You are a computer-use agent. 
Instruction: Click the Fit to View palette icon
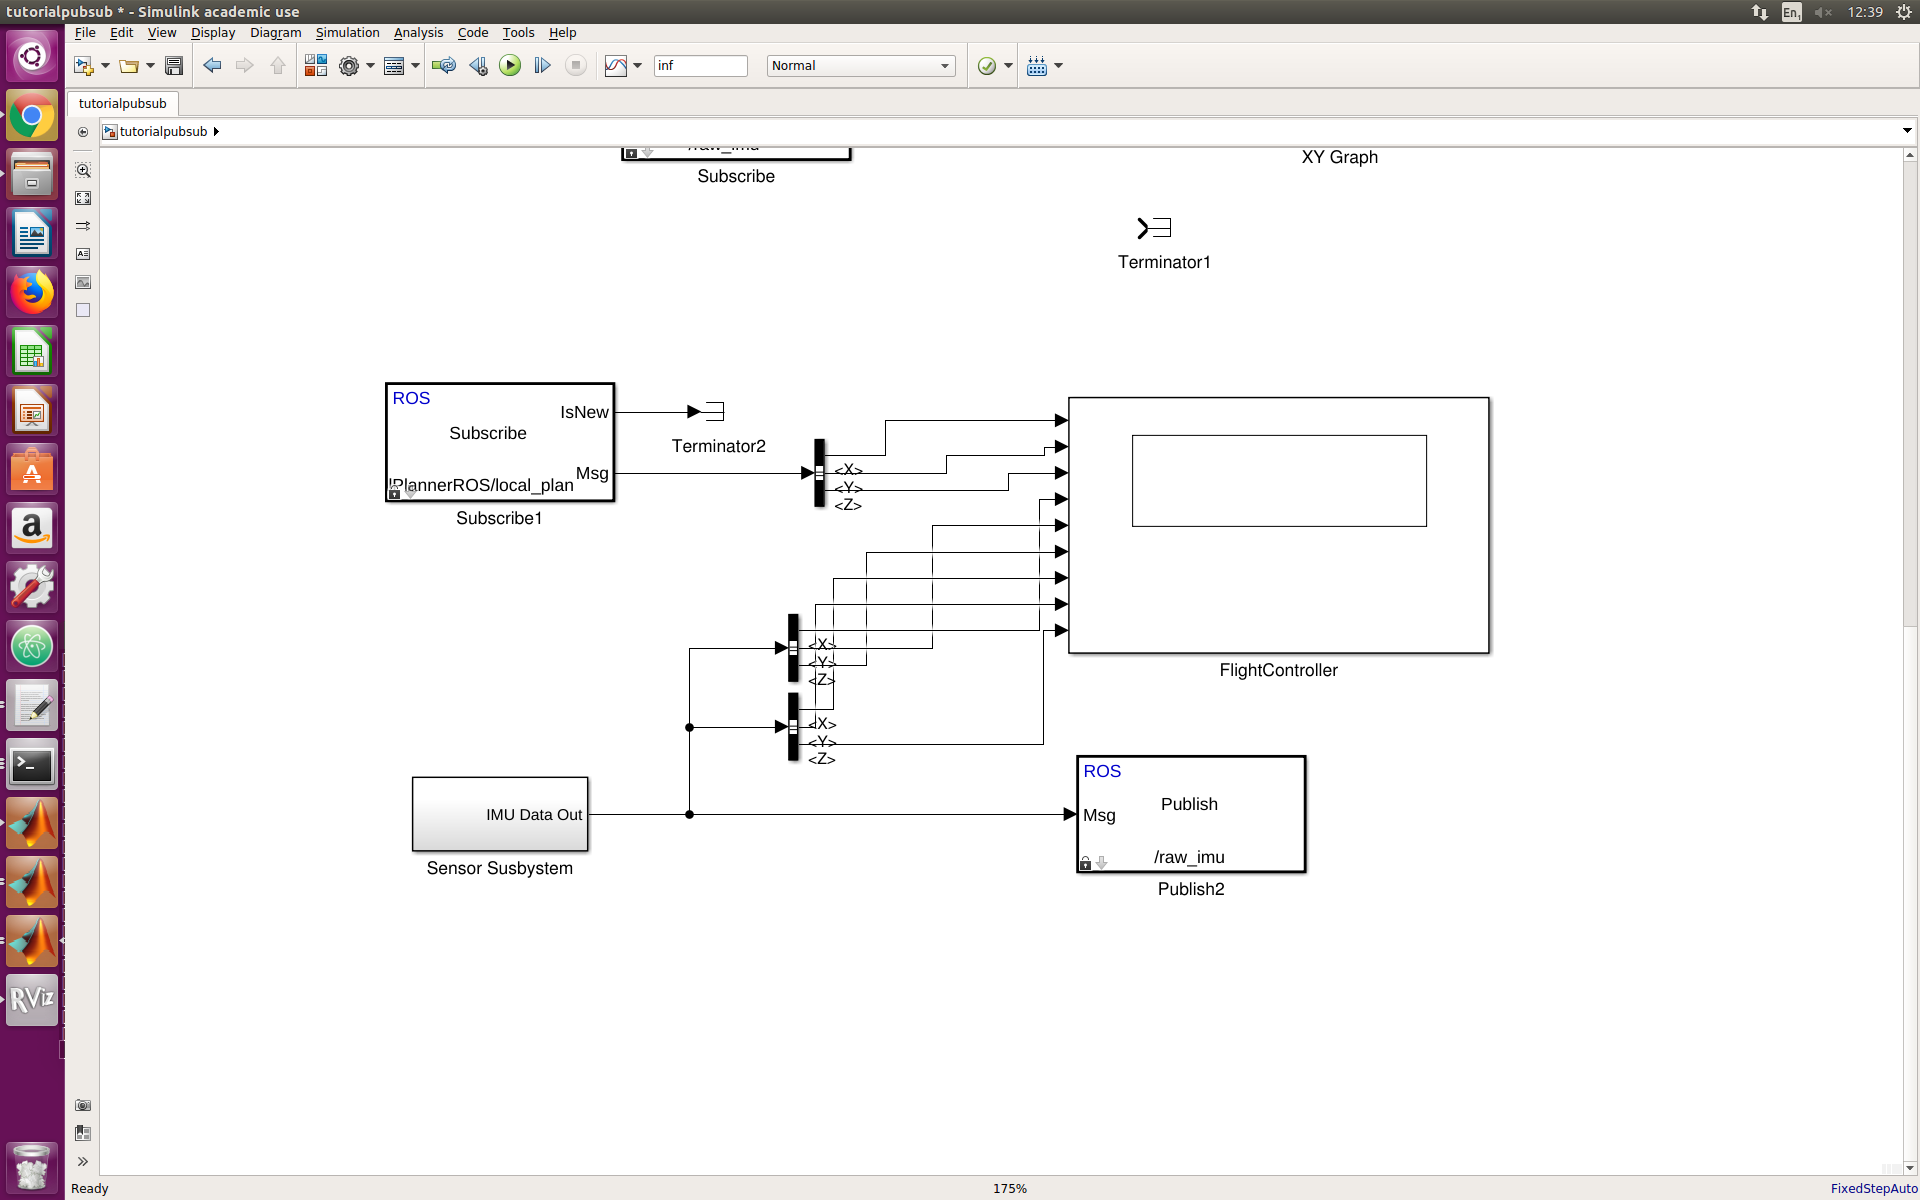tap(83, 198)
